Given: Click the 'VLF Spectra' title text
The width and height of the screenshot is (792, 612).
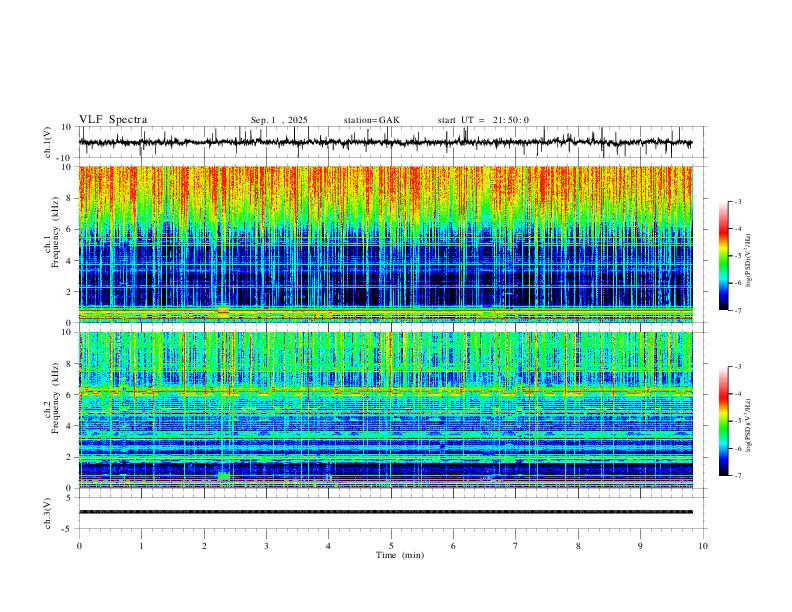Looking at the screenshot, I should click(113, 120).
